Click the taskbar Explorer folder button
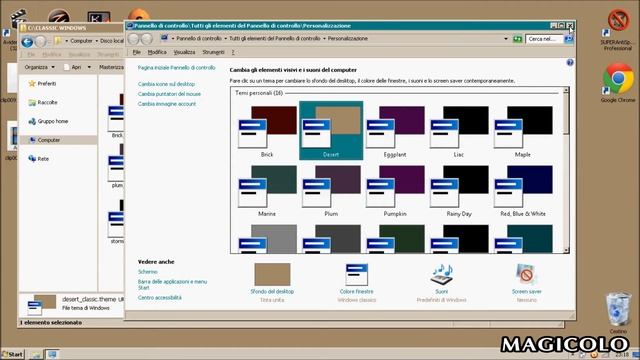Screen dimensions: 640x360 pos(36,354)
